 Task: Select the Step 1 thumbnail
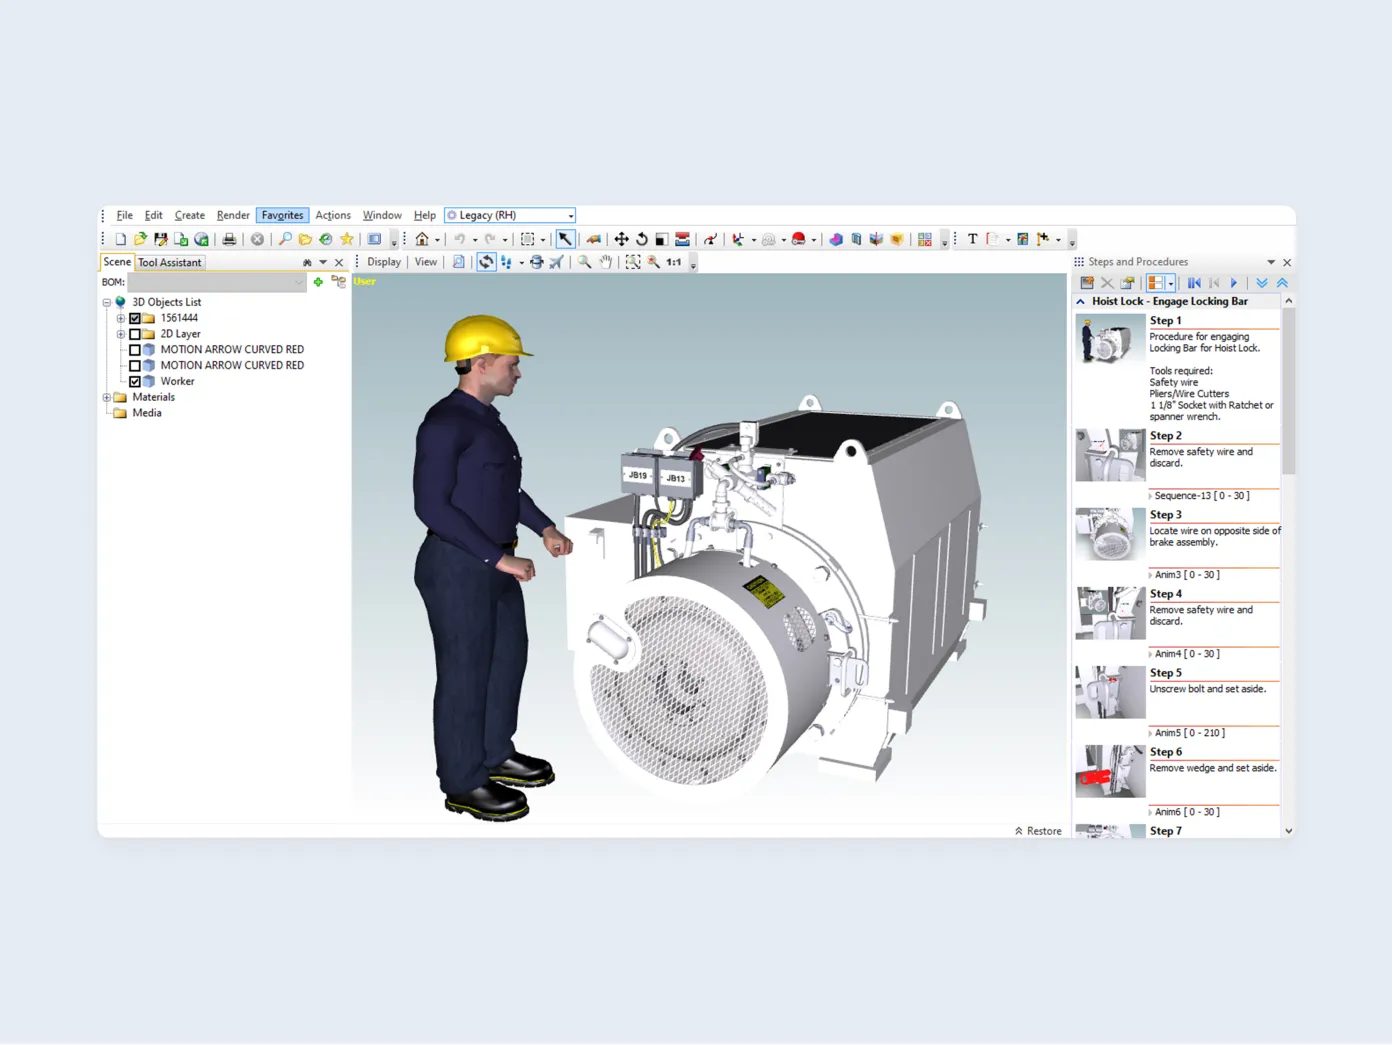click(x=1110, y=339)
